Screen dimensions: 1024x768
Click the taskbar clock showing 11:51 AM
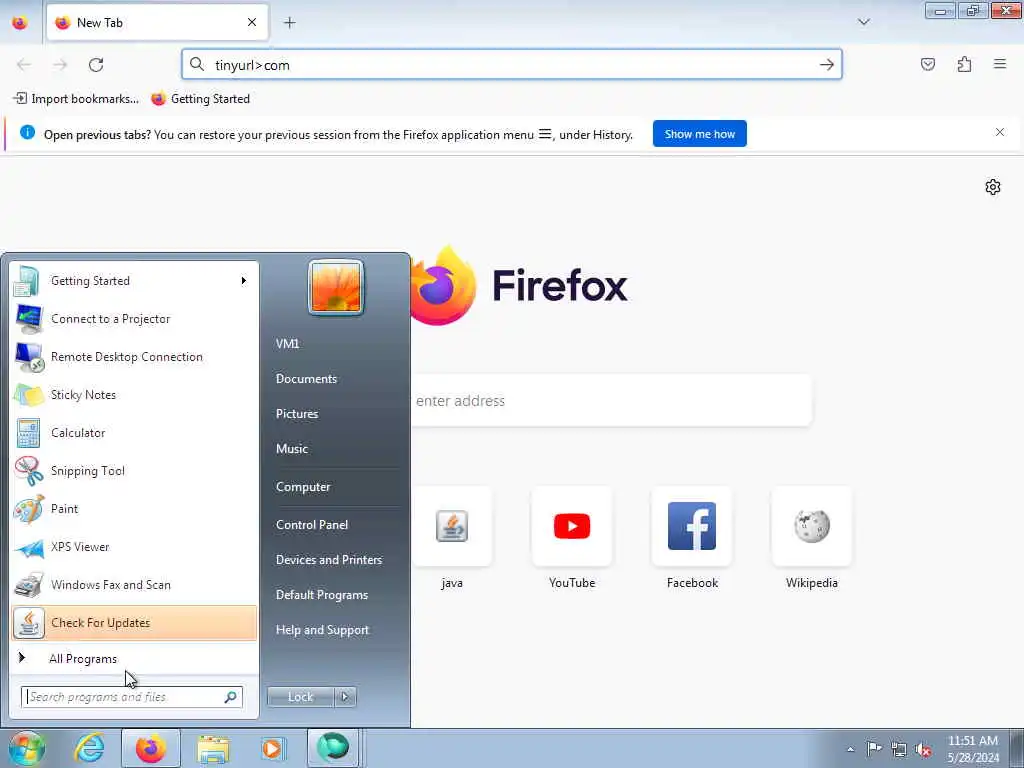coord(973,749)
